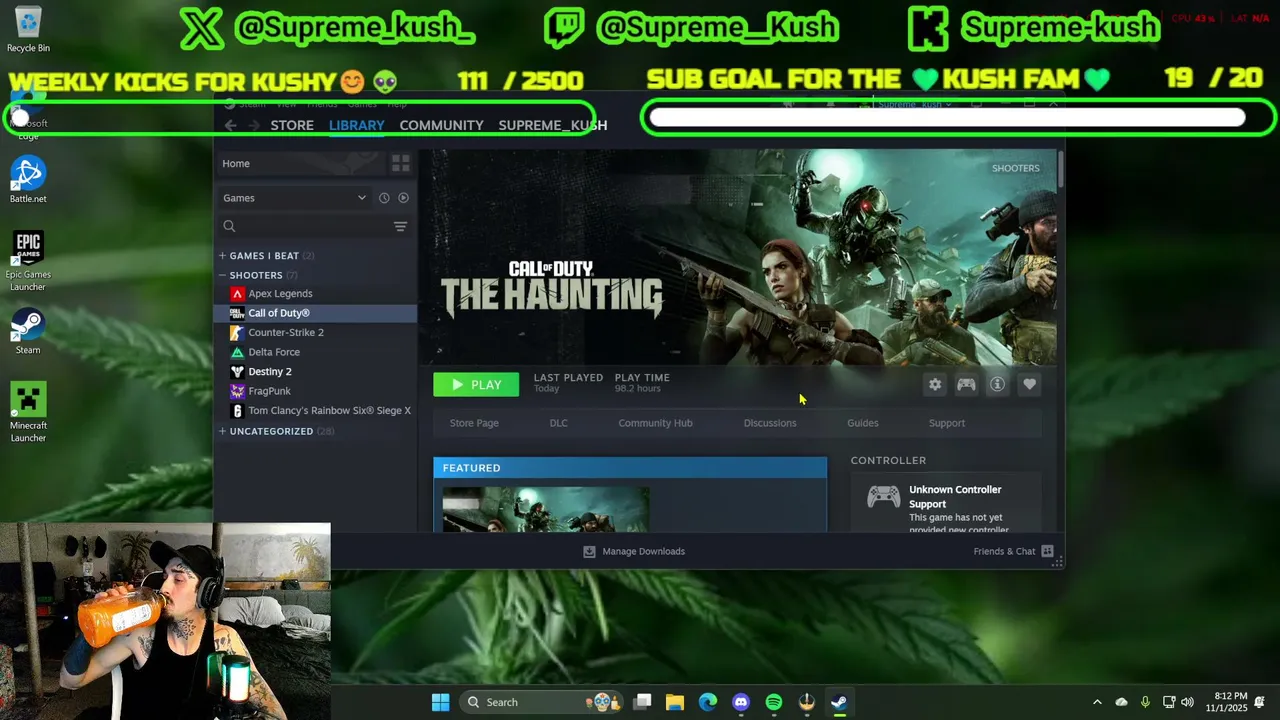Select FragPunk in the library

pos(269,391)
